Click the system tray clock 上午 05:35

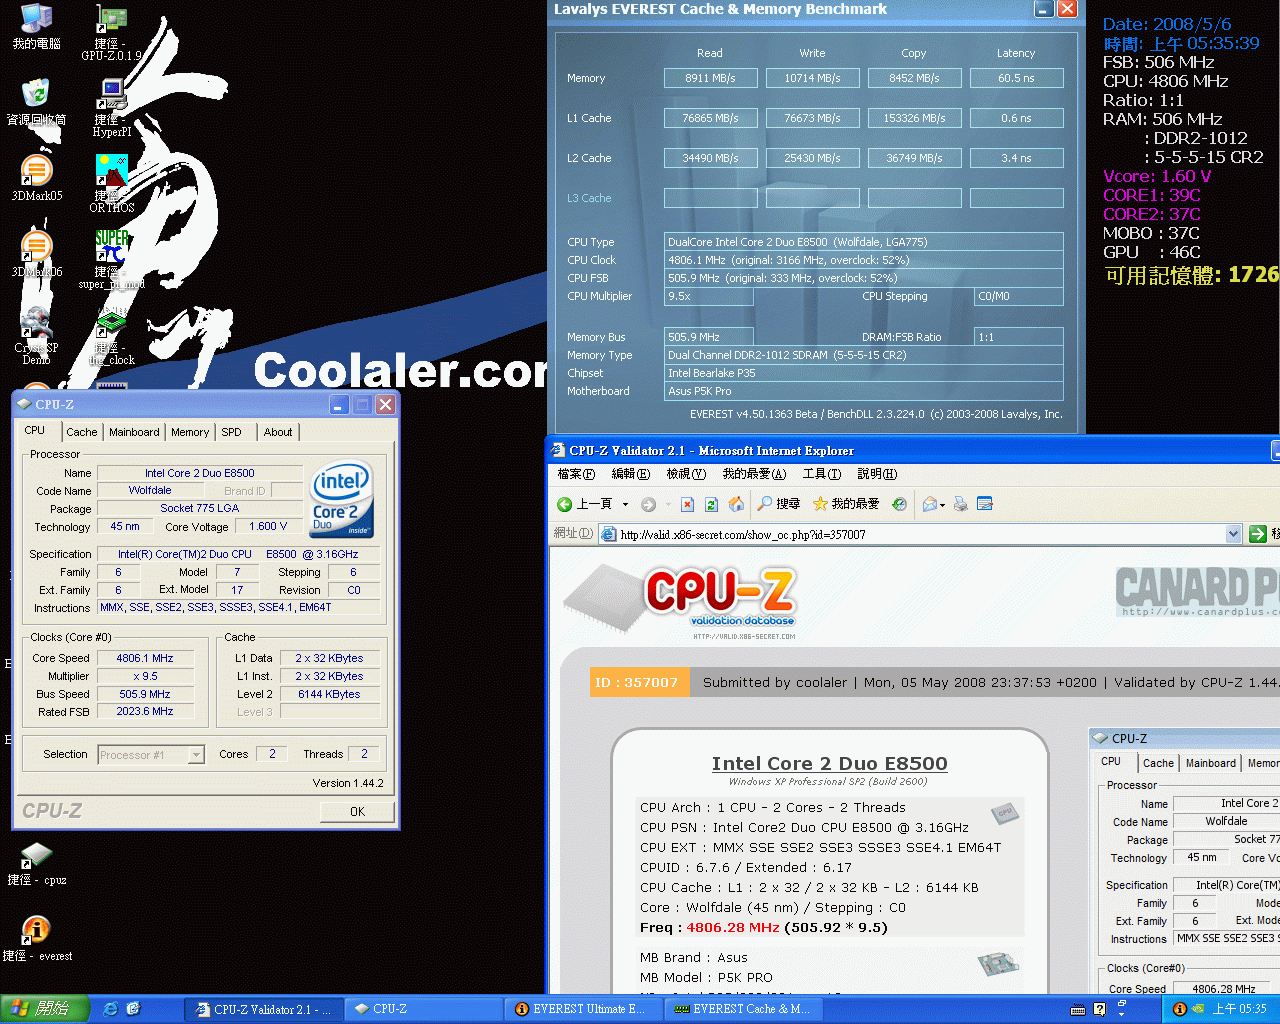1239,1009
